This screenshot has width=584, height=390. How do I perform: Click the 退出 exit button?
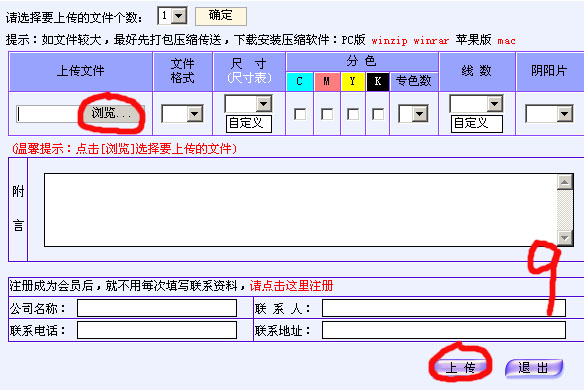(534, 368)
